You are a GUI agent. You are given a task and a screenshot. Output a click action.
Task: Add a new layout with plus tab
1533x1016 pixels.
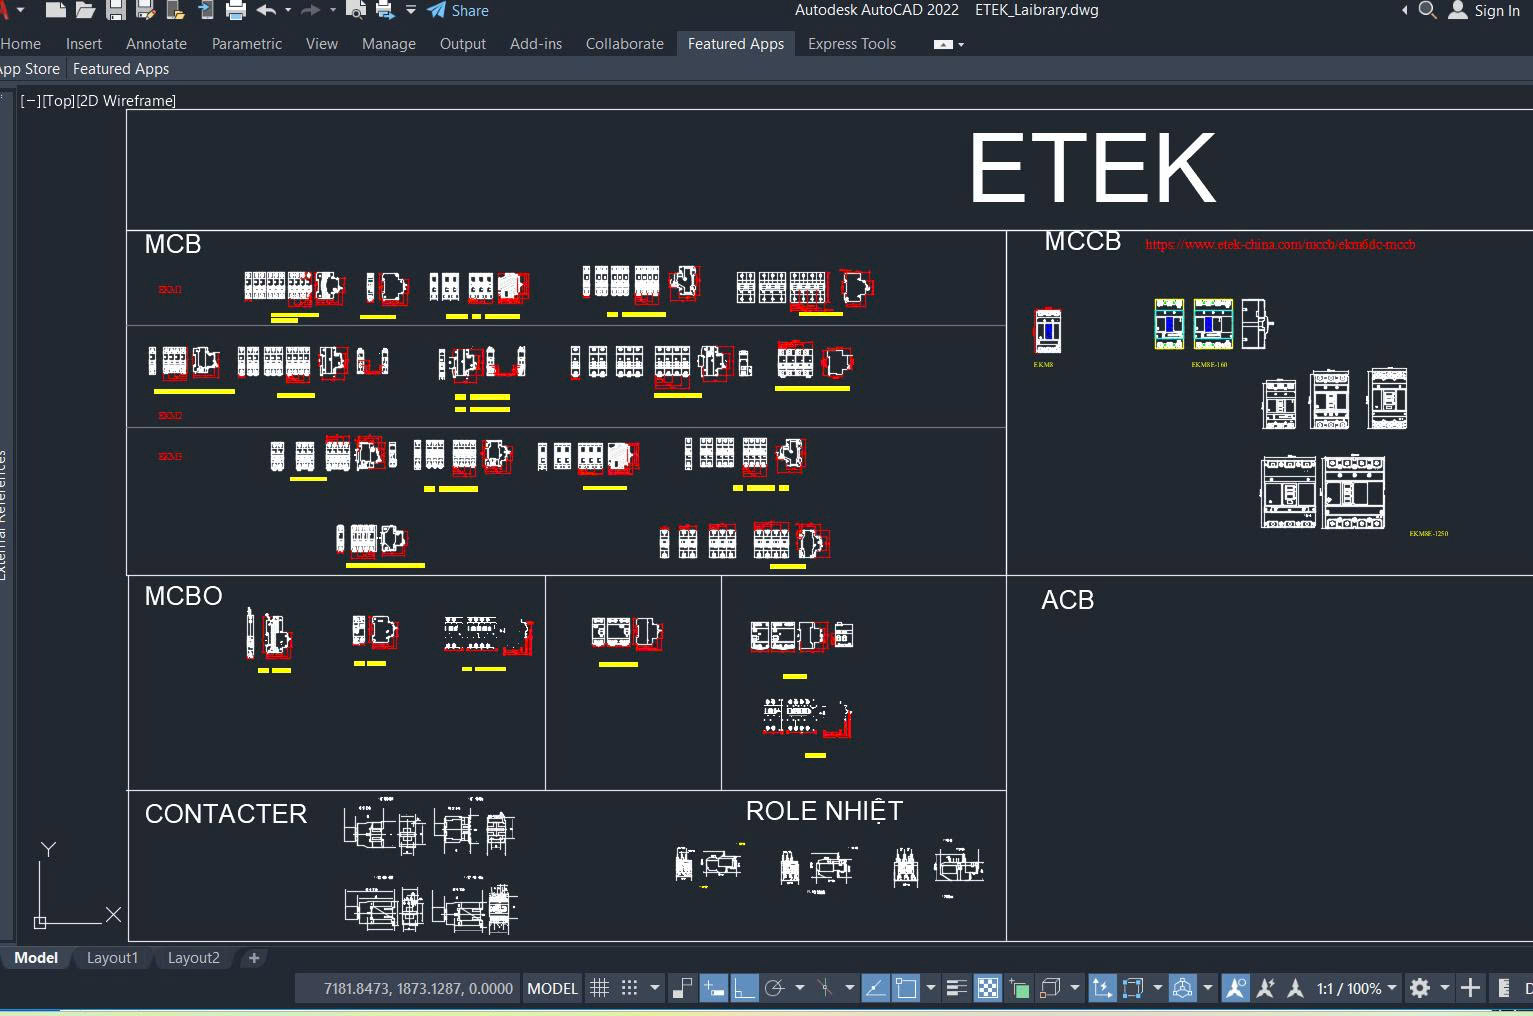[x=254, y=958]
